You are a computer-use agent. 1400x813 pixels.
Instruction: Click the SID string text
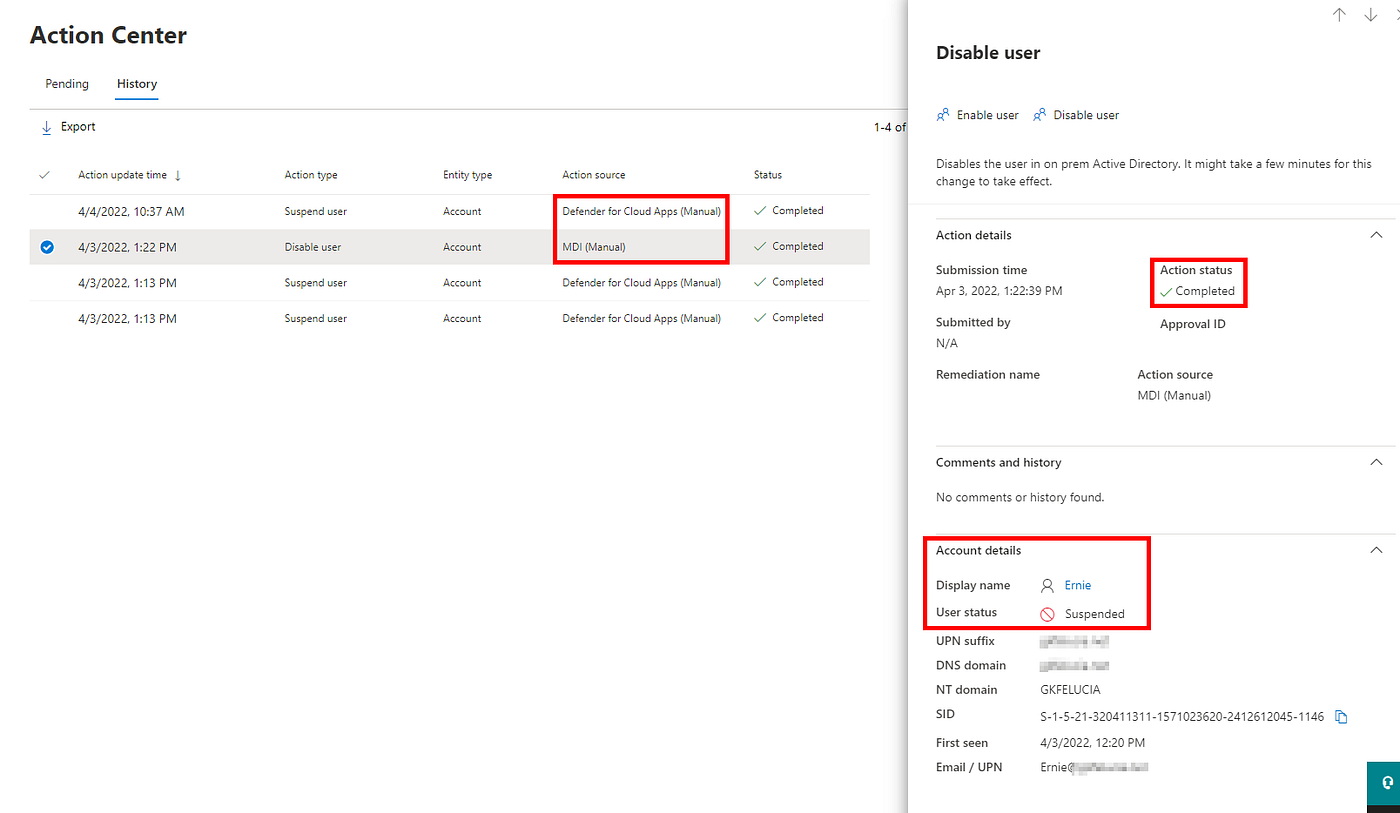(1182, 717)
